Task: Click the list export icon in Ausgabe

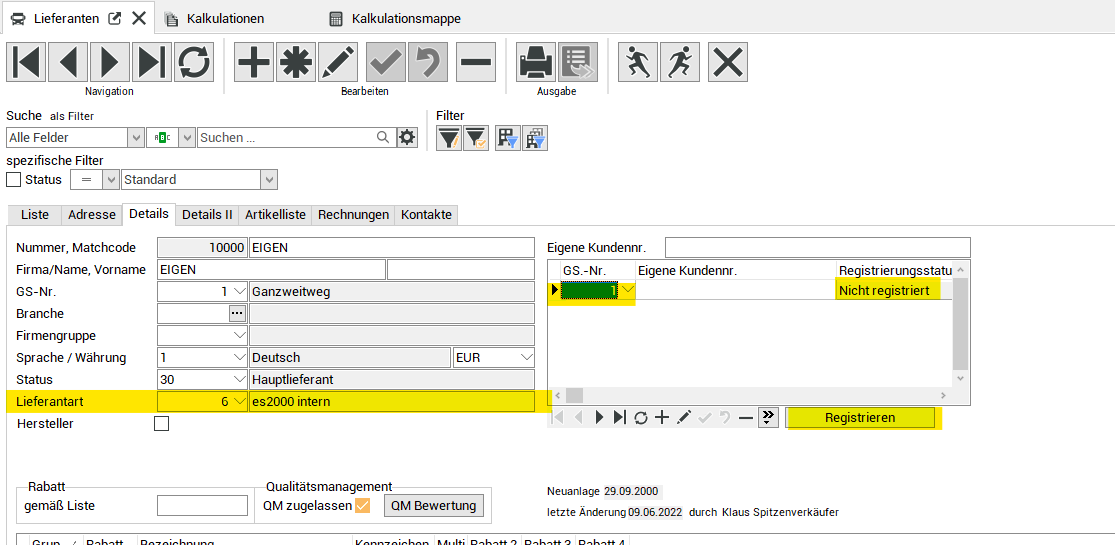Action: click(x=578, y=62)
